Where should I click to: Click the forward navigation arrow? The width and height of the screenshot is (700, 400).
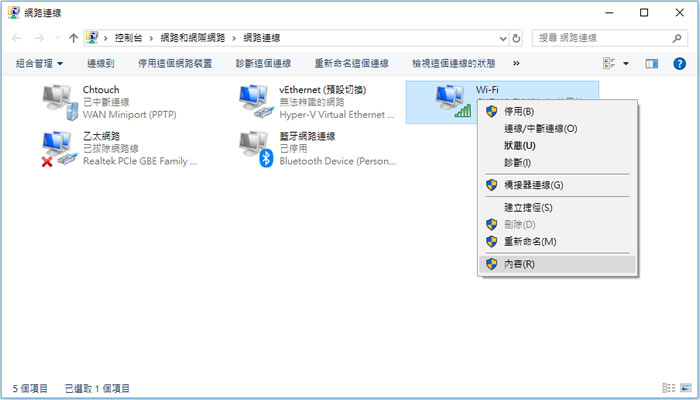point(39,38)
